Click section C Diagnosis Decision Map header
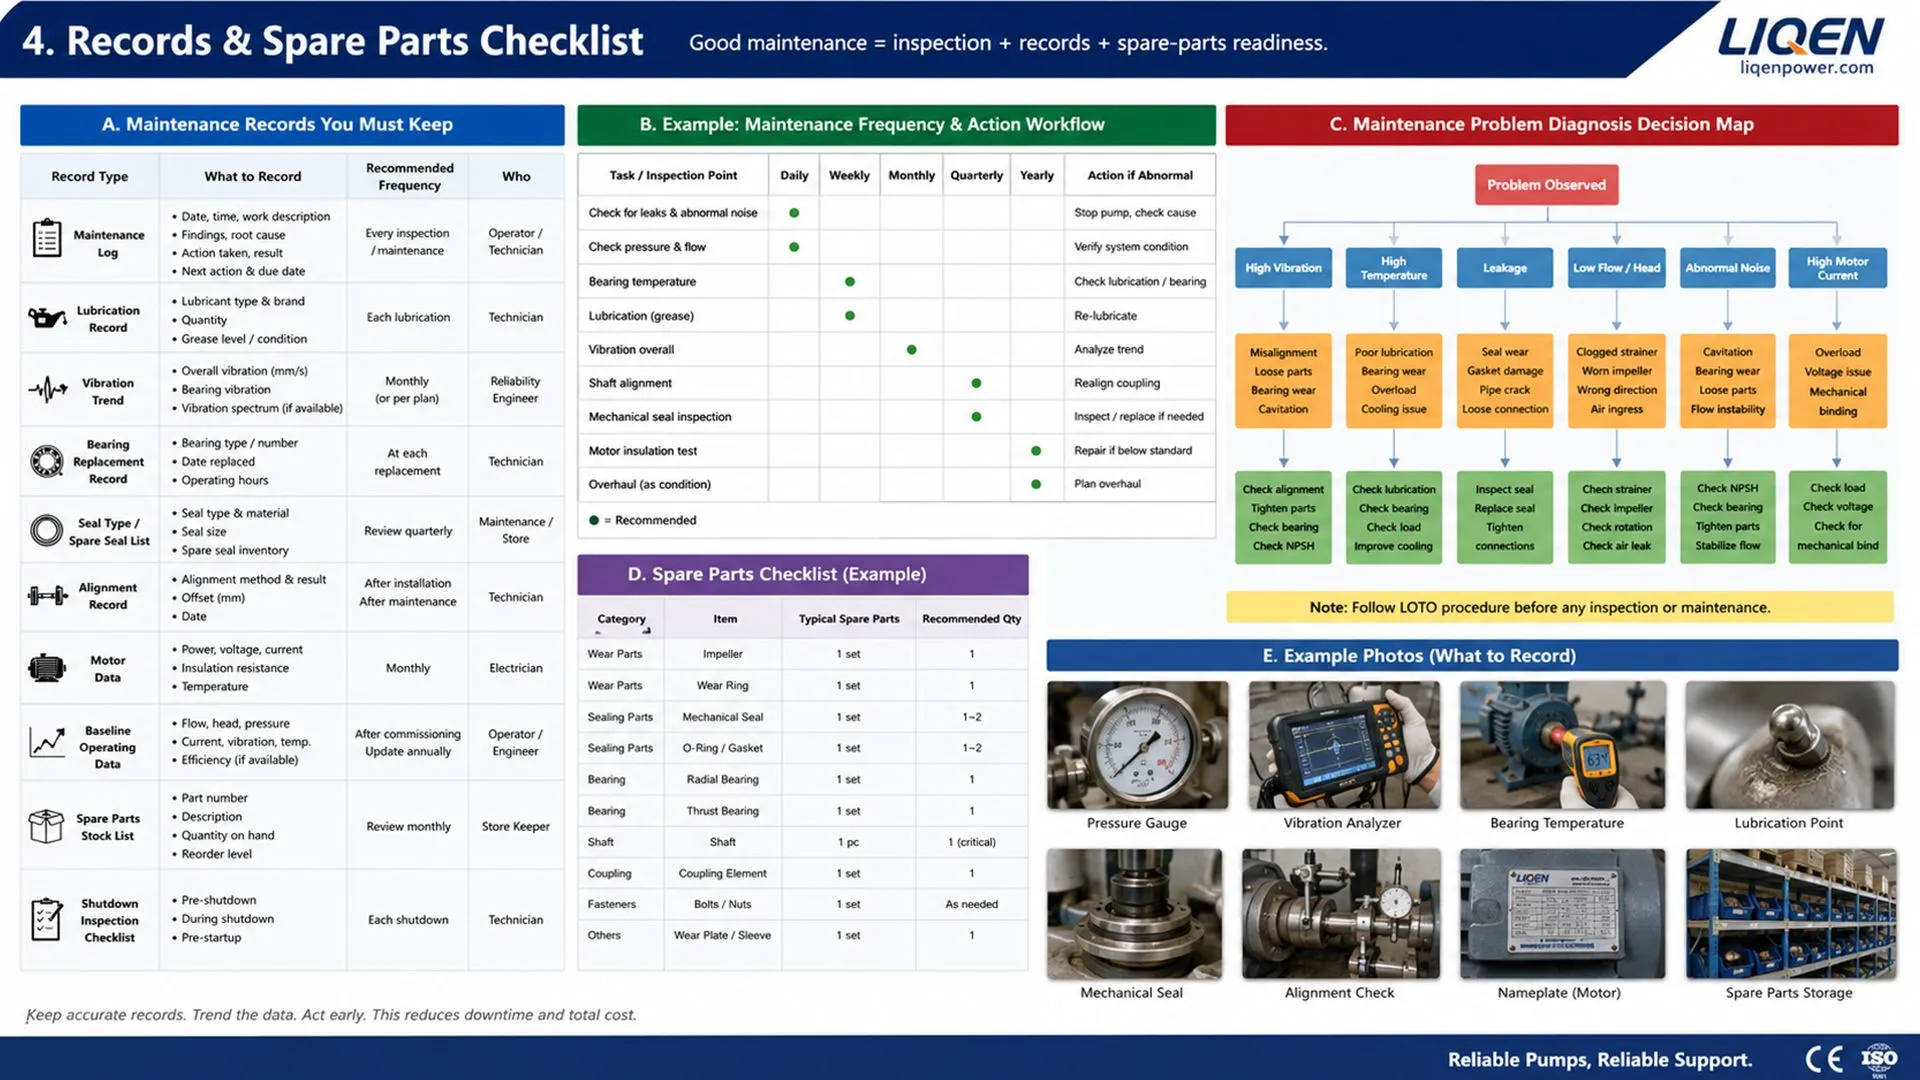The height and width of the screenshot is (1080, 1920). pos(1561,125)
